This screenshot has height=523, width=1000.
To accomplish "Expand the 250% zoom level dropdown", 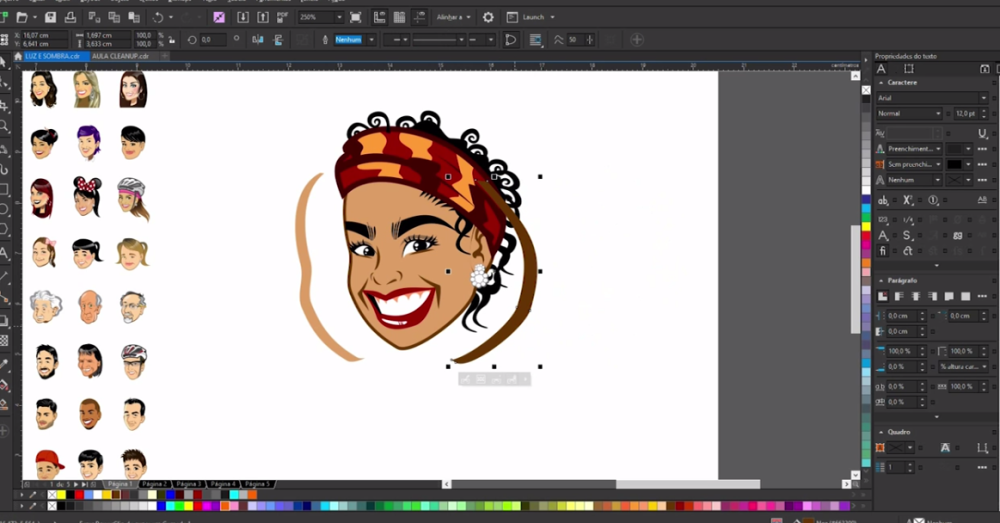I will tap(339, 17).
